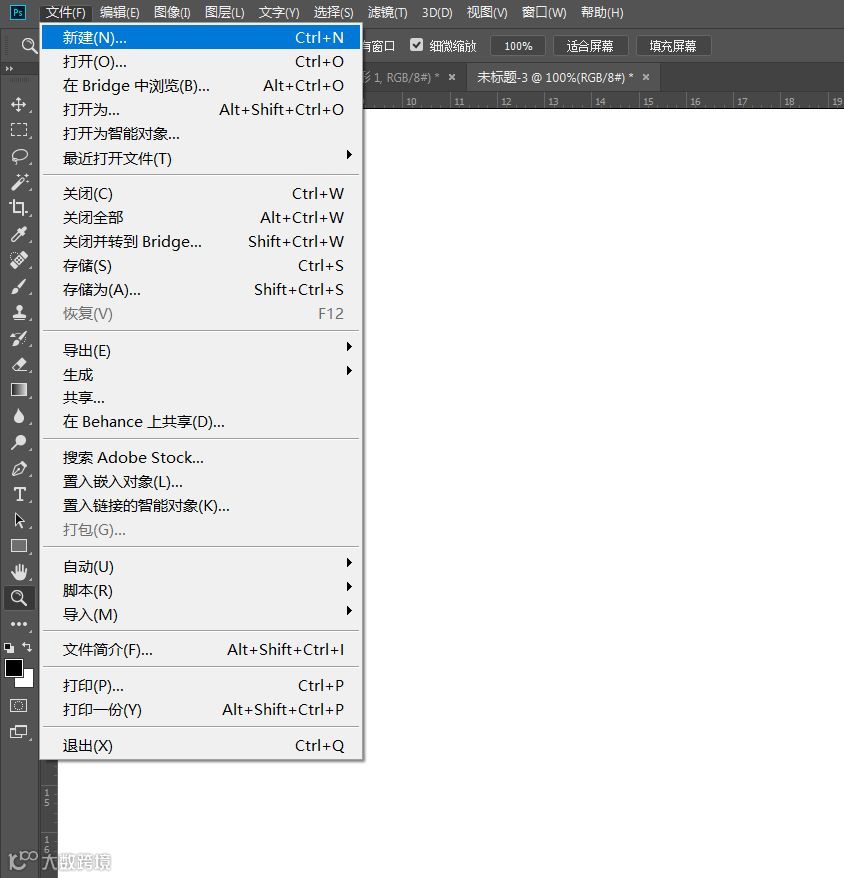This screenshot has height=878, width=844.
Task: Select the Healing Brush tool
Action: tap(19, 260)
